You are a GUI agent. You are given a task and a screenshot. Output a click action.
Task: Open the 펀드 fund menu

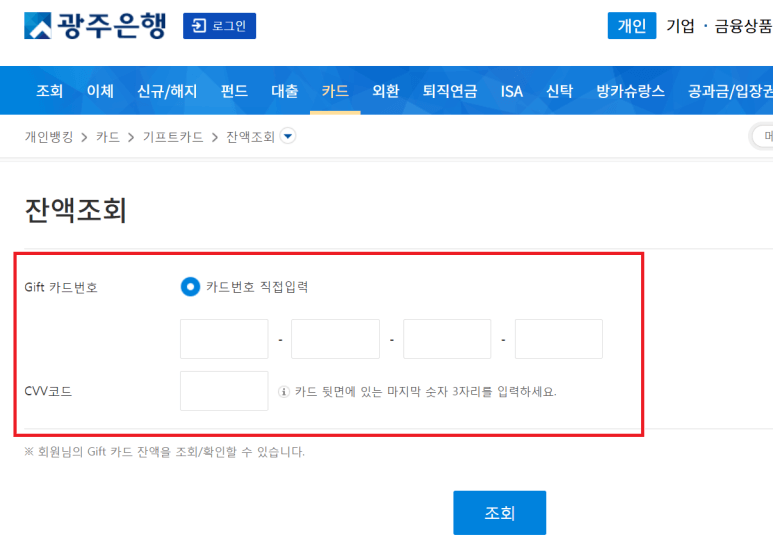[x=234, y=91]
